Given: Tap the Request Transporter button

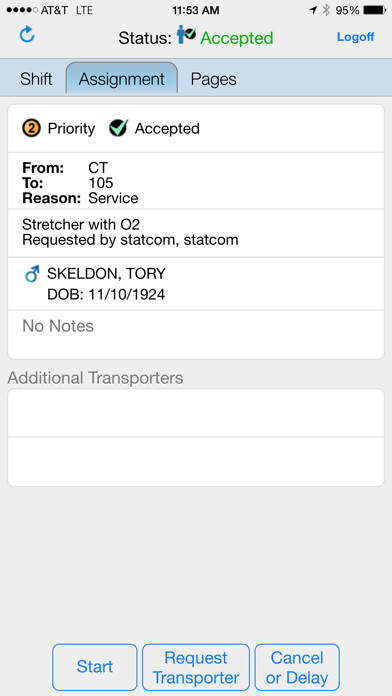Looking at the screenshot, I should click(196, 667).
